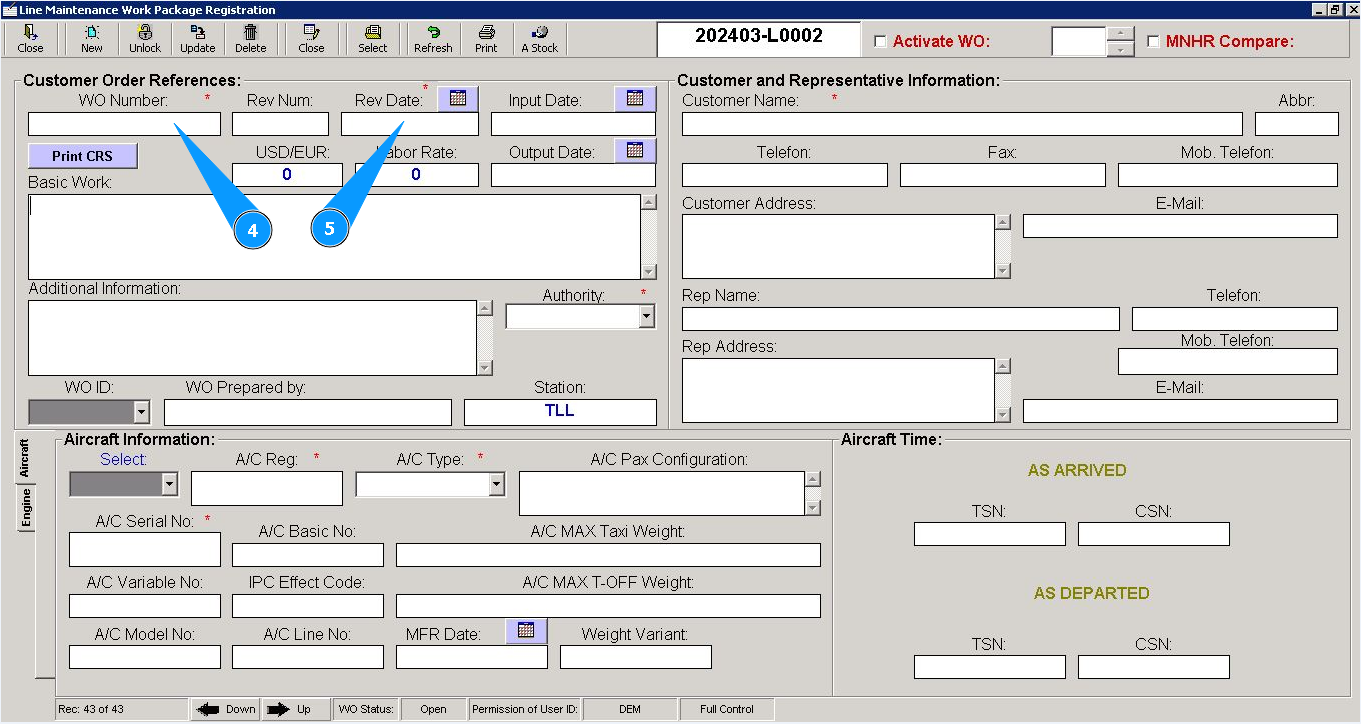Hit the Delete trash can icon
1361x724 pixels.
click(x=250, y=38)
